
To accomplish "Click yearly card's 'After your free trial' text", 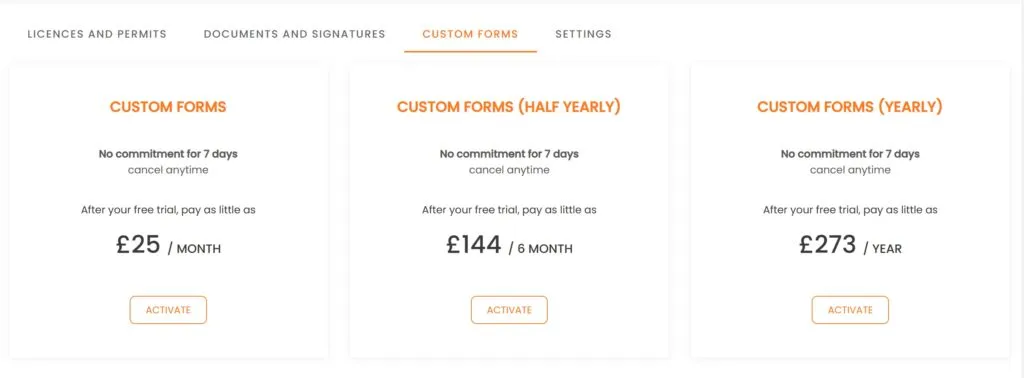I will (x=850, y=210).
